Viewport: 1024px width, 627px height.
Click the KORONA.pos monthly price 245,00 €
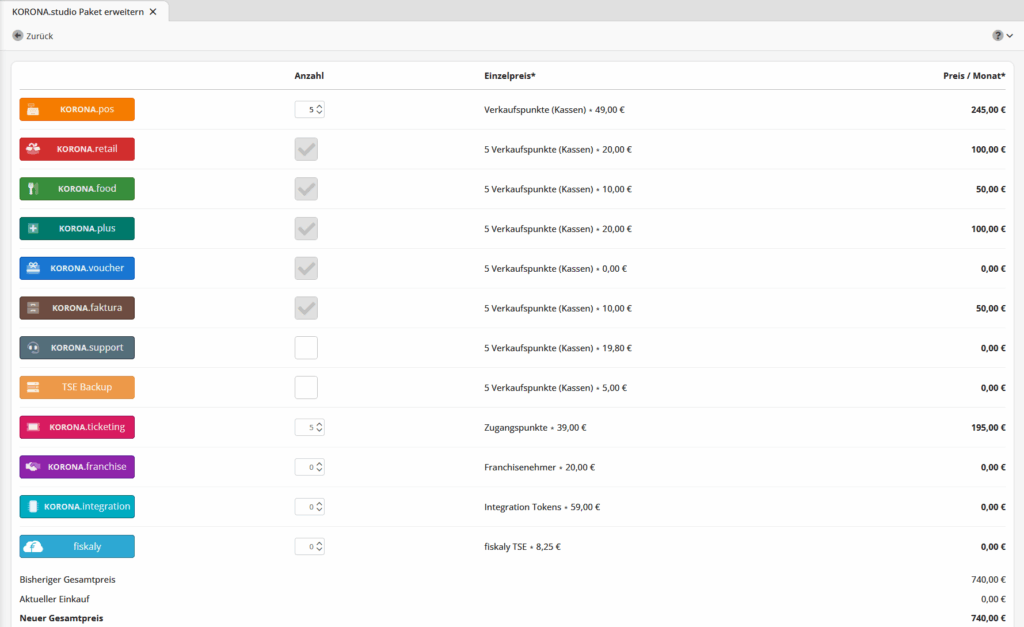tap(988, 110)
